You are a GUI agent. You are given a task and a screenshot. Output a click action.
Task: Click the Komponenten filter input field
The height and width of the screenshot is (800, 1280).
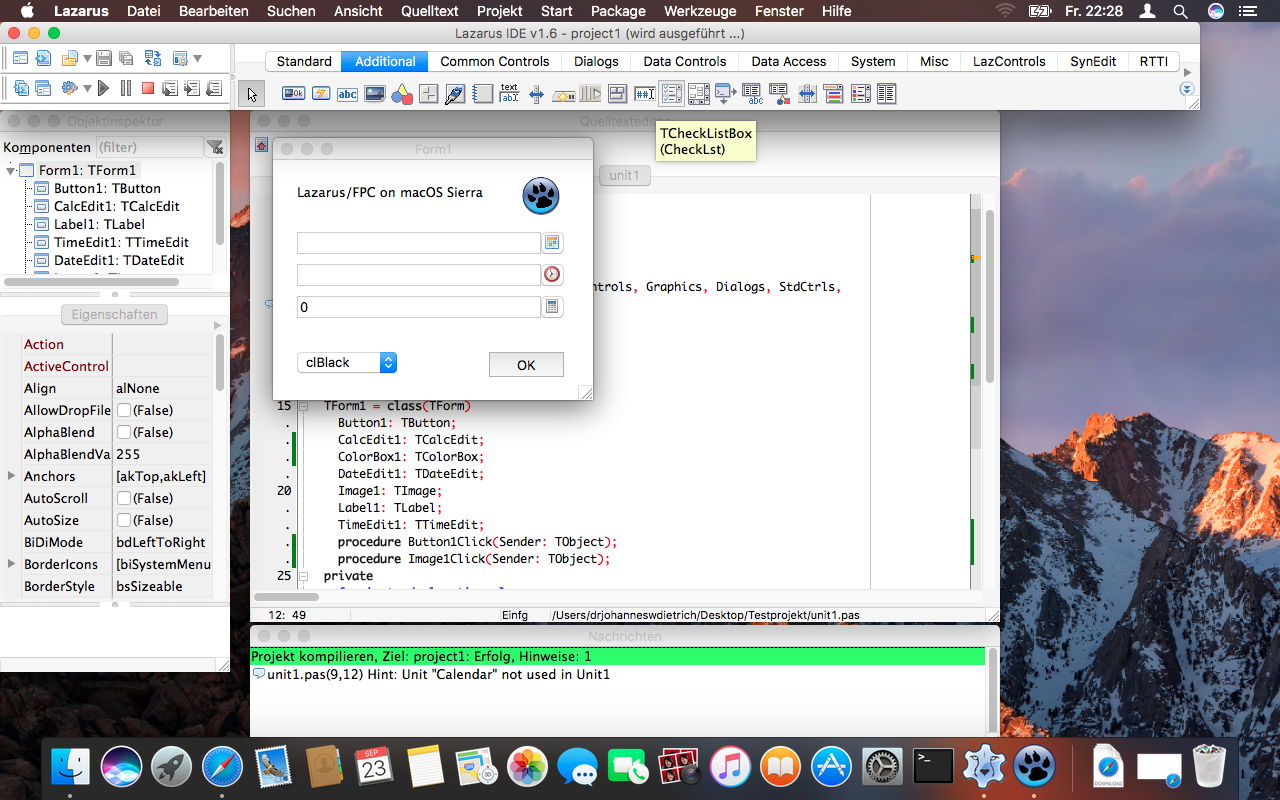click(149, 147)
